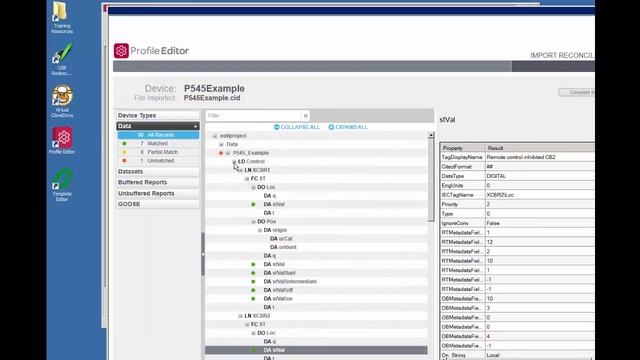Open the Template Editor desktop shortcut
The width and height of the screenshot is (640, 360).
tap(62, 186)
